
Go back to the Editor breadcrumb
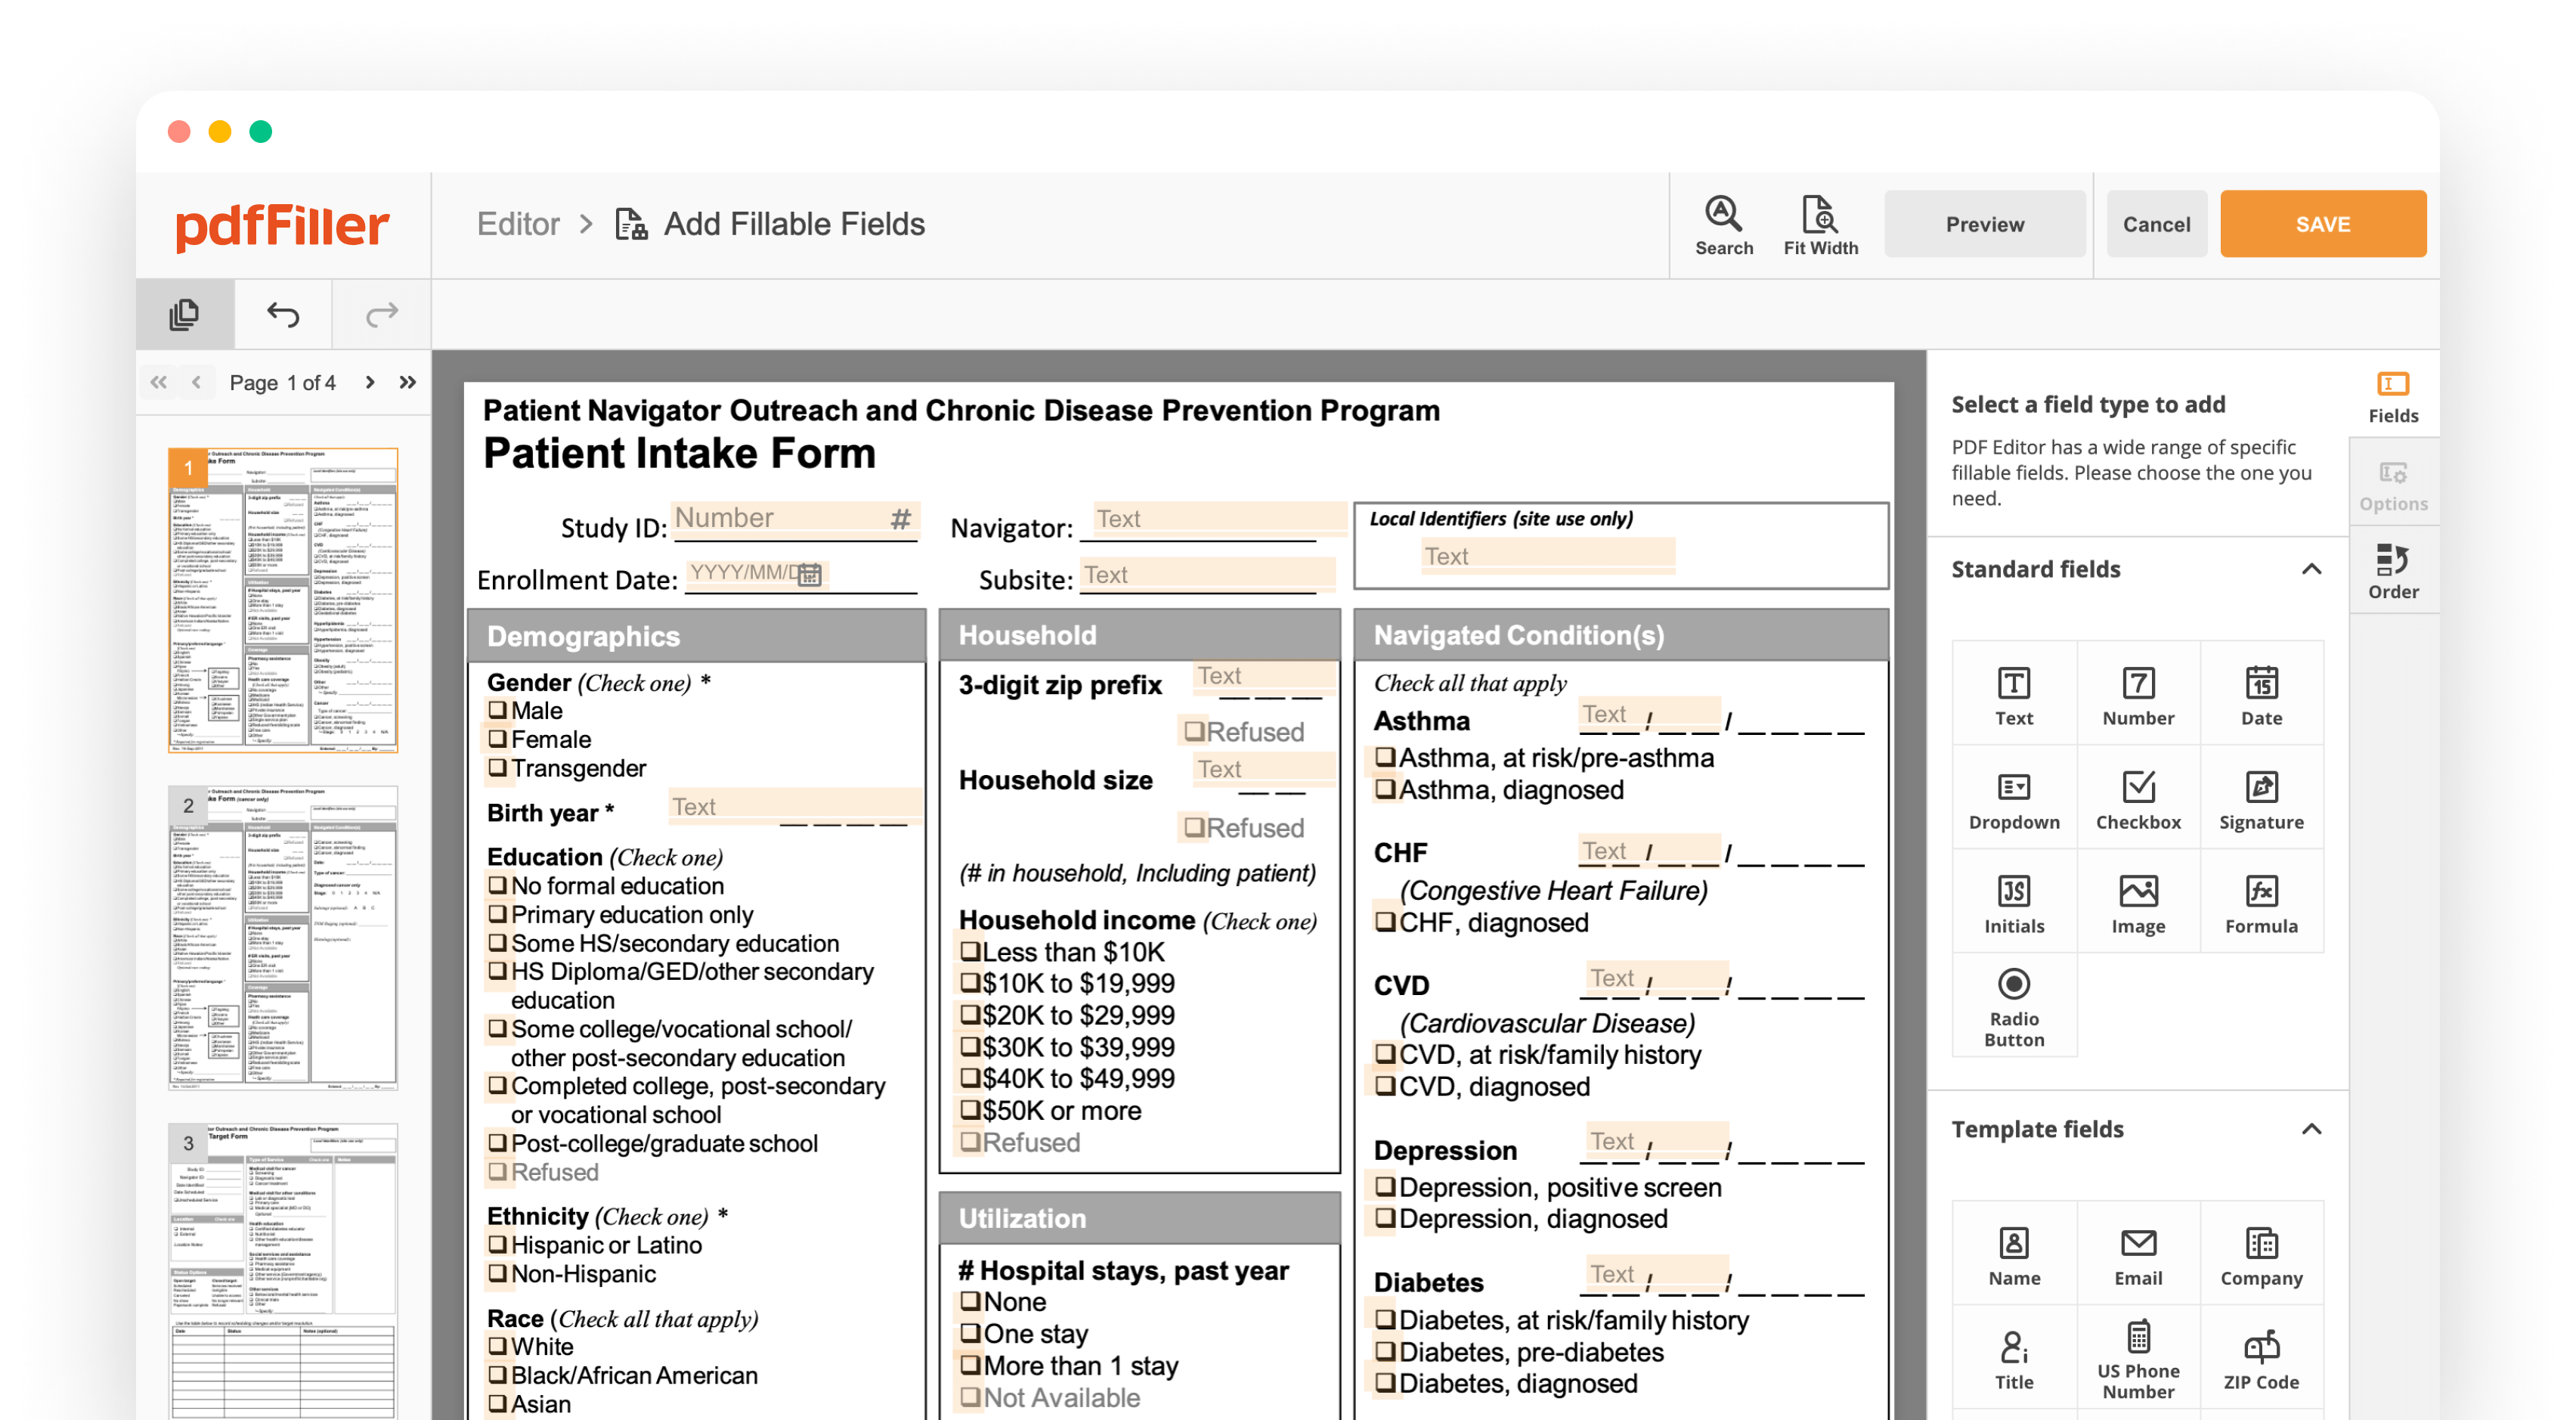coord(519,223)
